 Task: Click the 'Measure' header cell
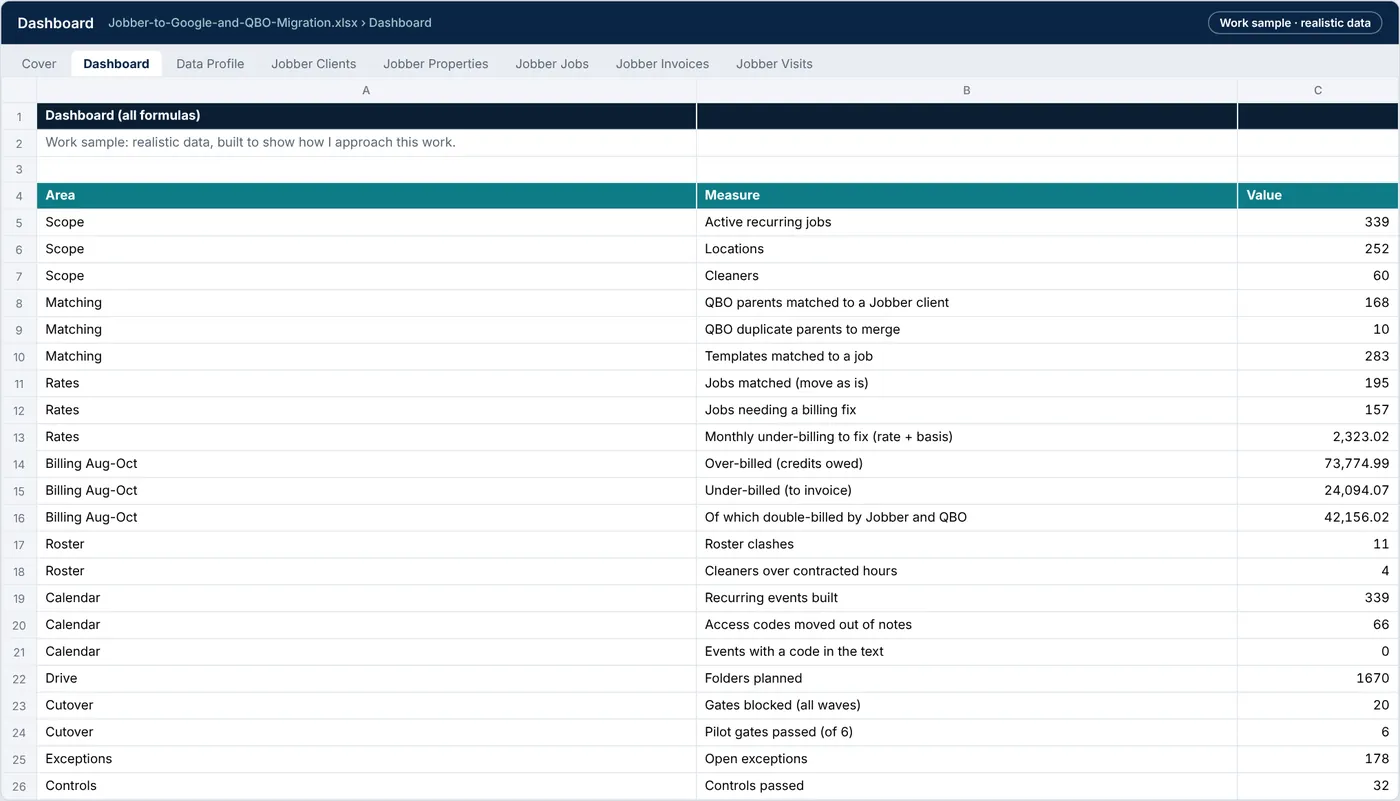click(966, 196)
